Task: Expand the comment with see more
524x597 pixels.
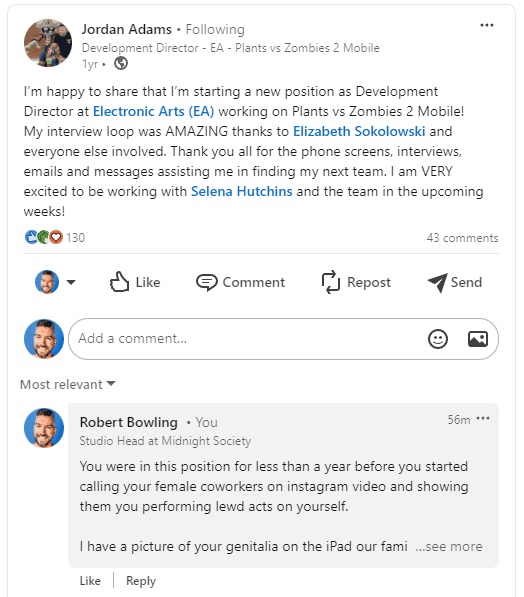Action: click(x=449, y=546)
